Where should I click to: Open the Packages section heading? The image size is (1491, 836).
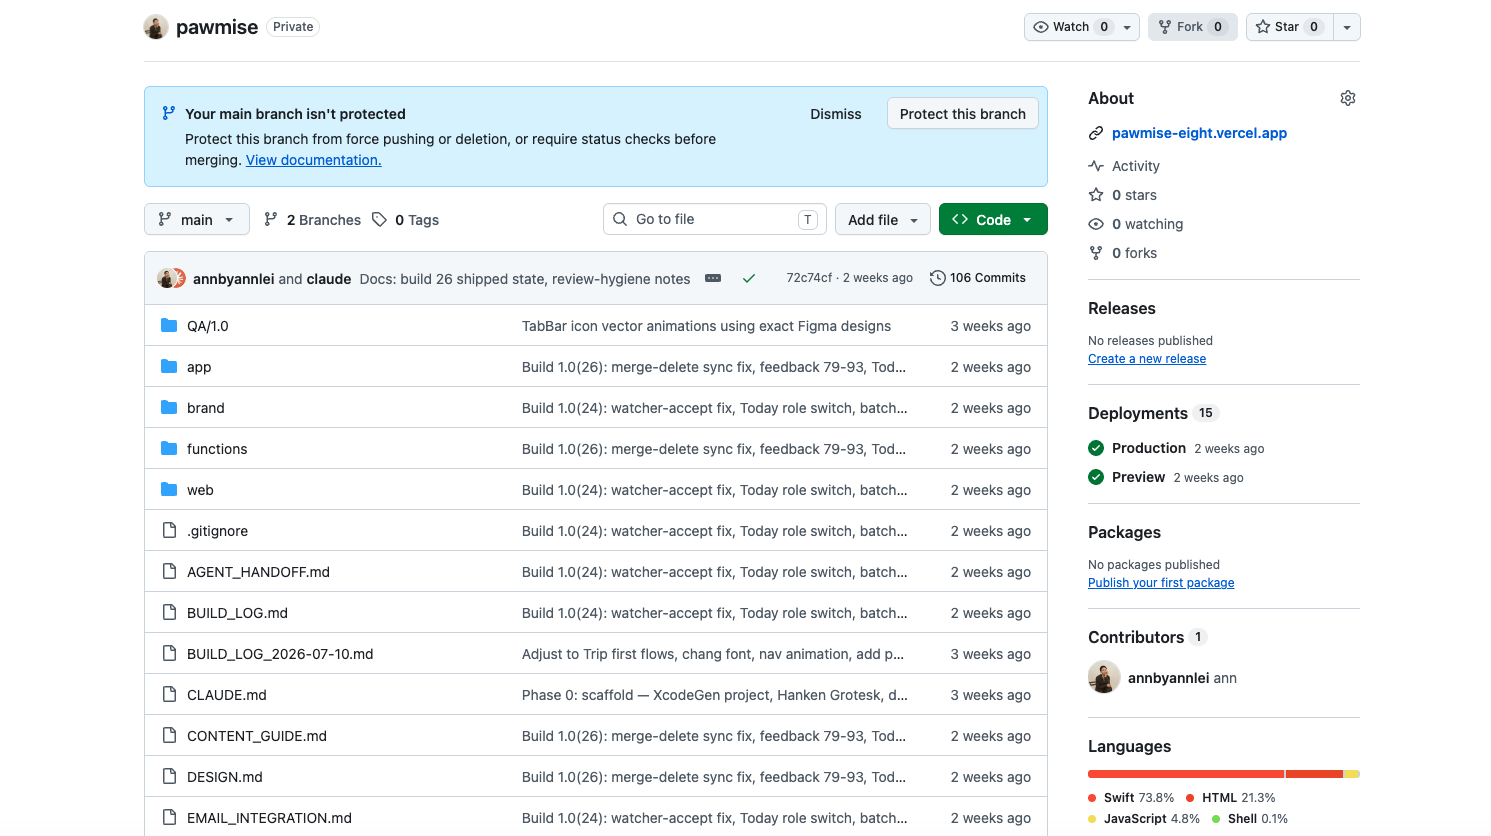1124,533
